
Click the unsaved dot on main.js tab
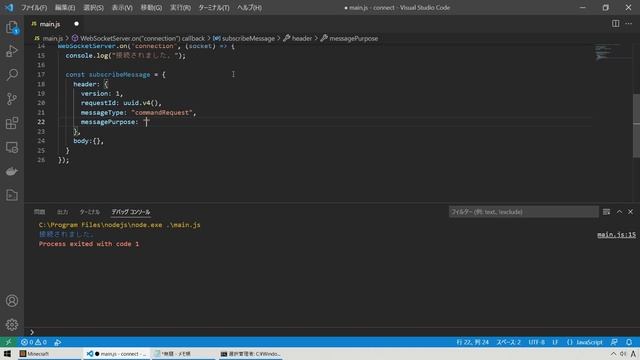tap(76, 24)
